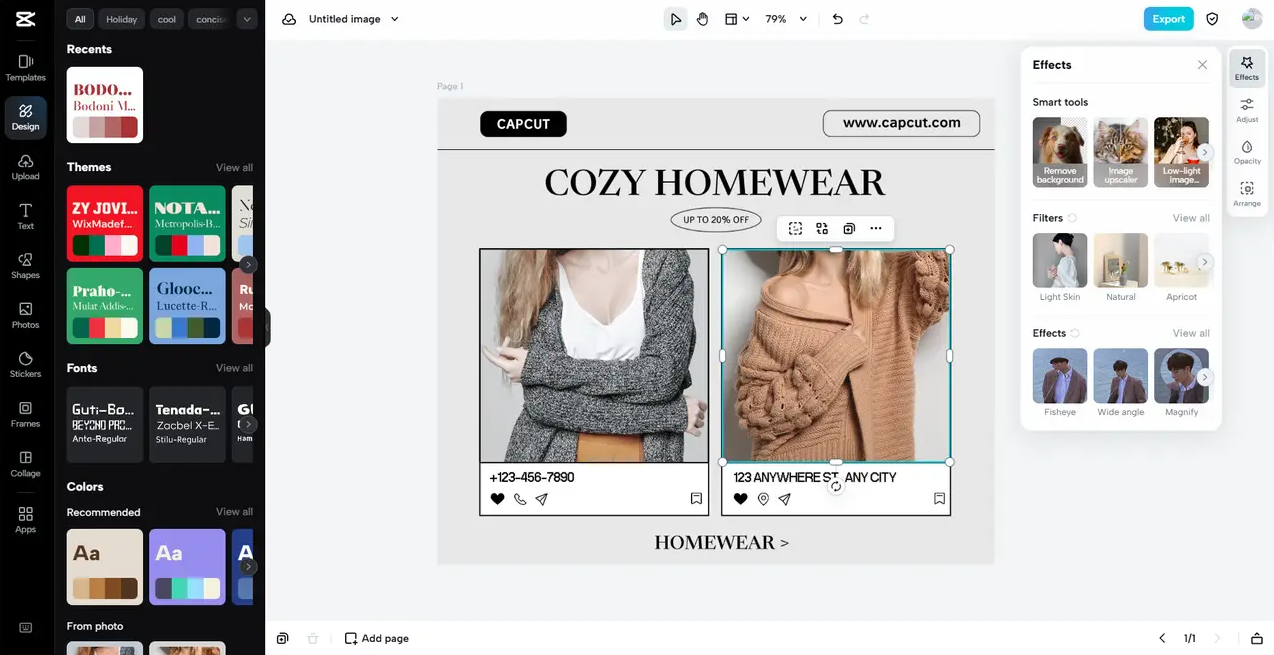The image size is (1274, 655).
Task: Show more Smart tools with arrow
Action: click(x=1205, y=152)
